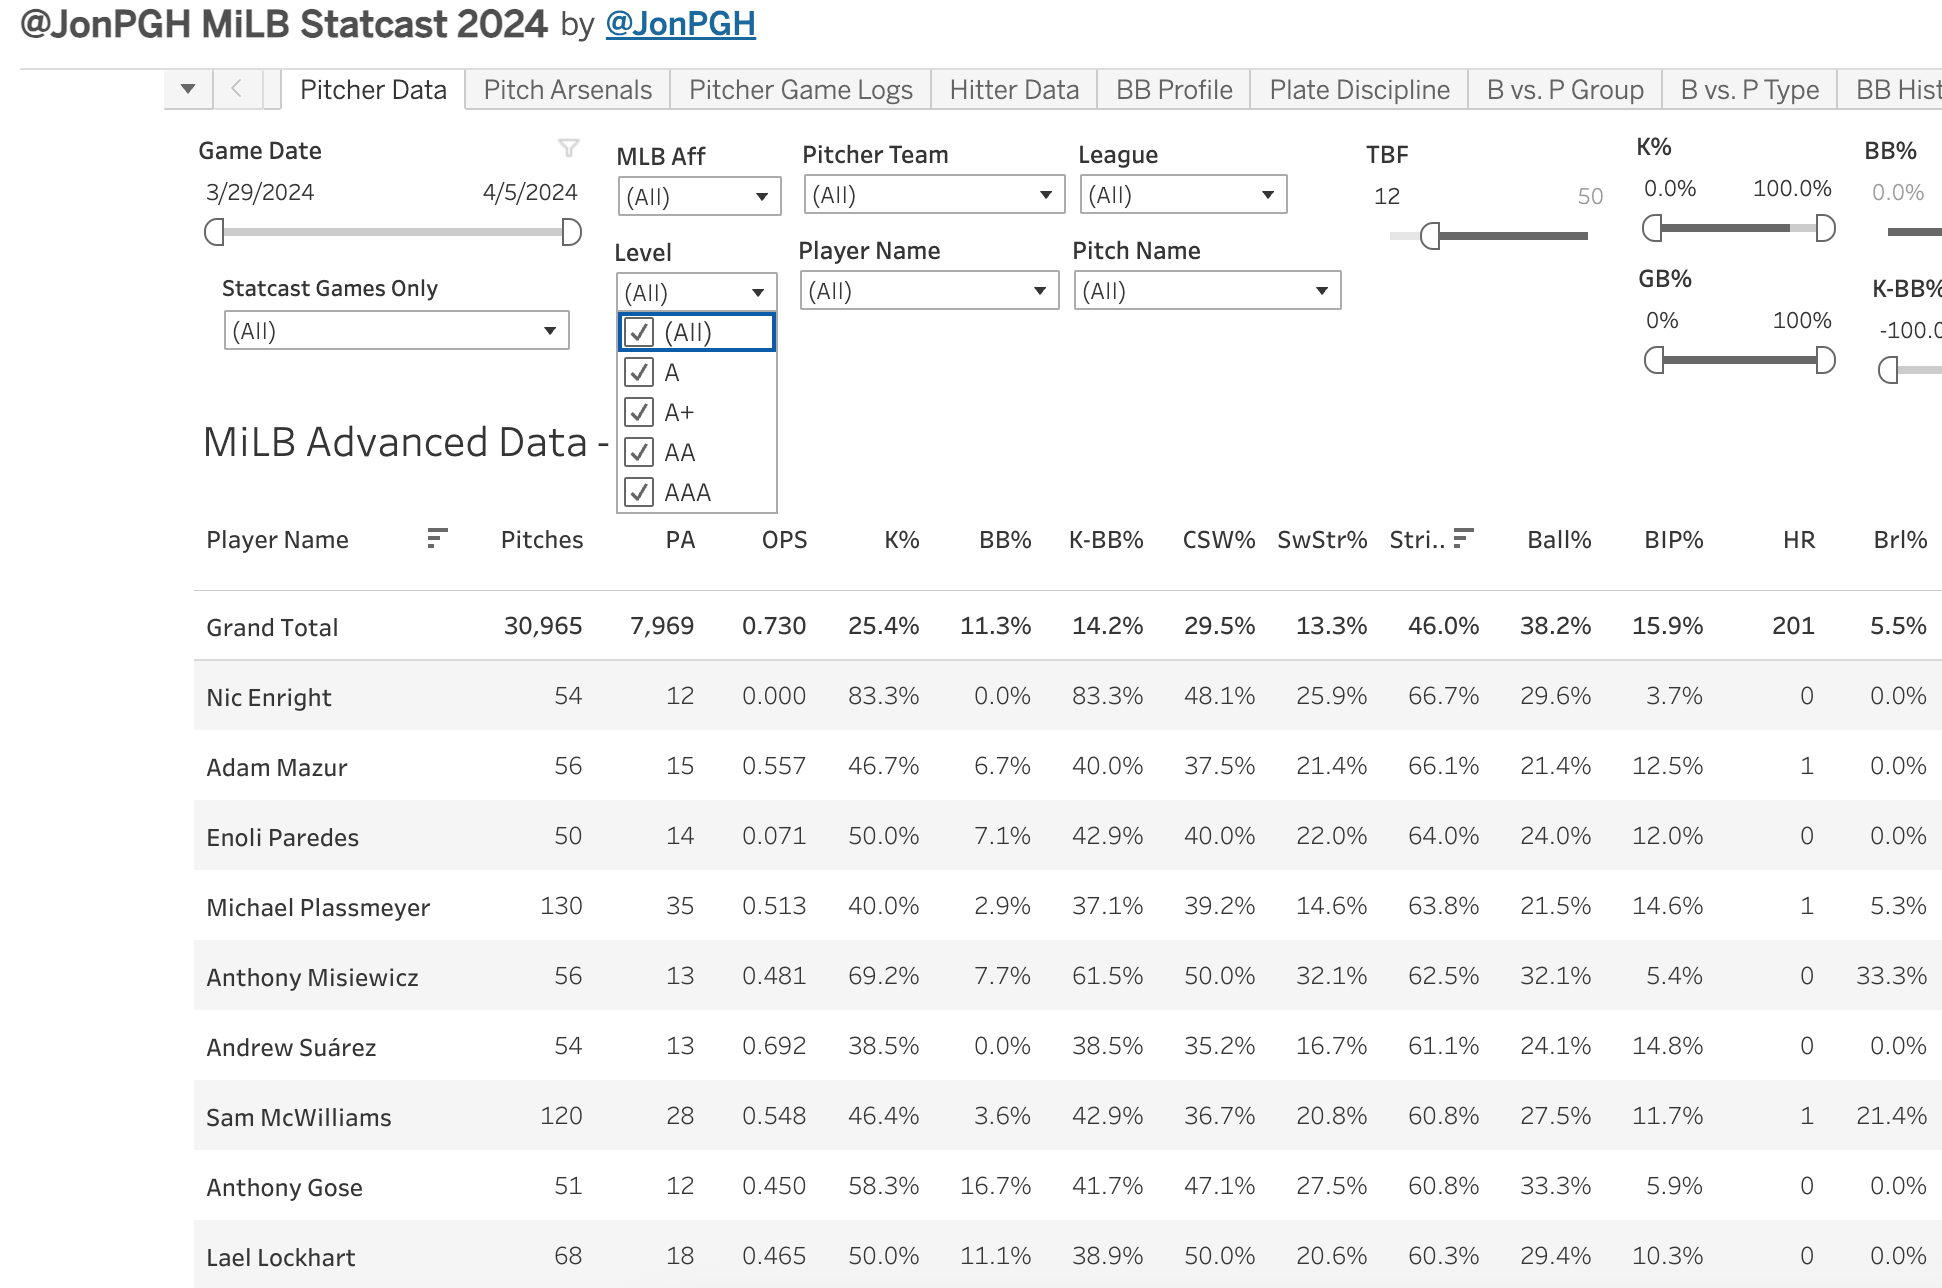
Task: Open the @JonPGH author link
Action: 680,24
